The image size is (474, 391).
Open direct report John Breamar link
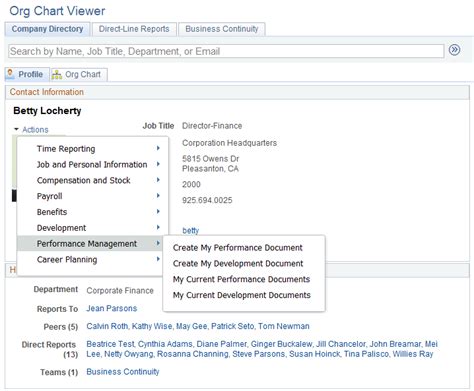pos(395,344)
